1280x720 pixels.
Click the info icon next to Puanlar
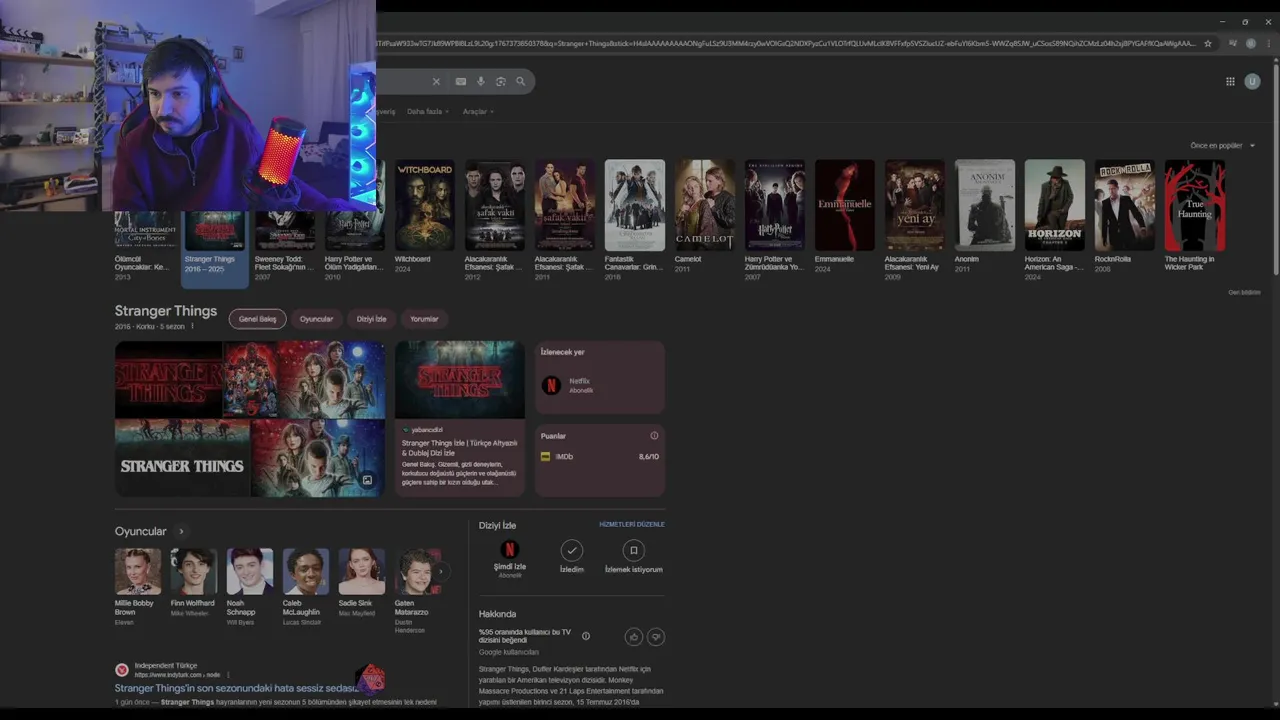[x=654, y=436]
